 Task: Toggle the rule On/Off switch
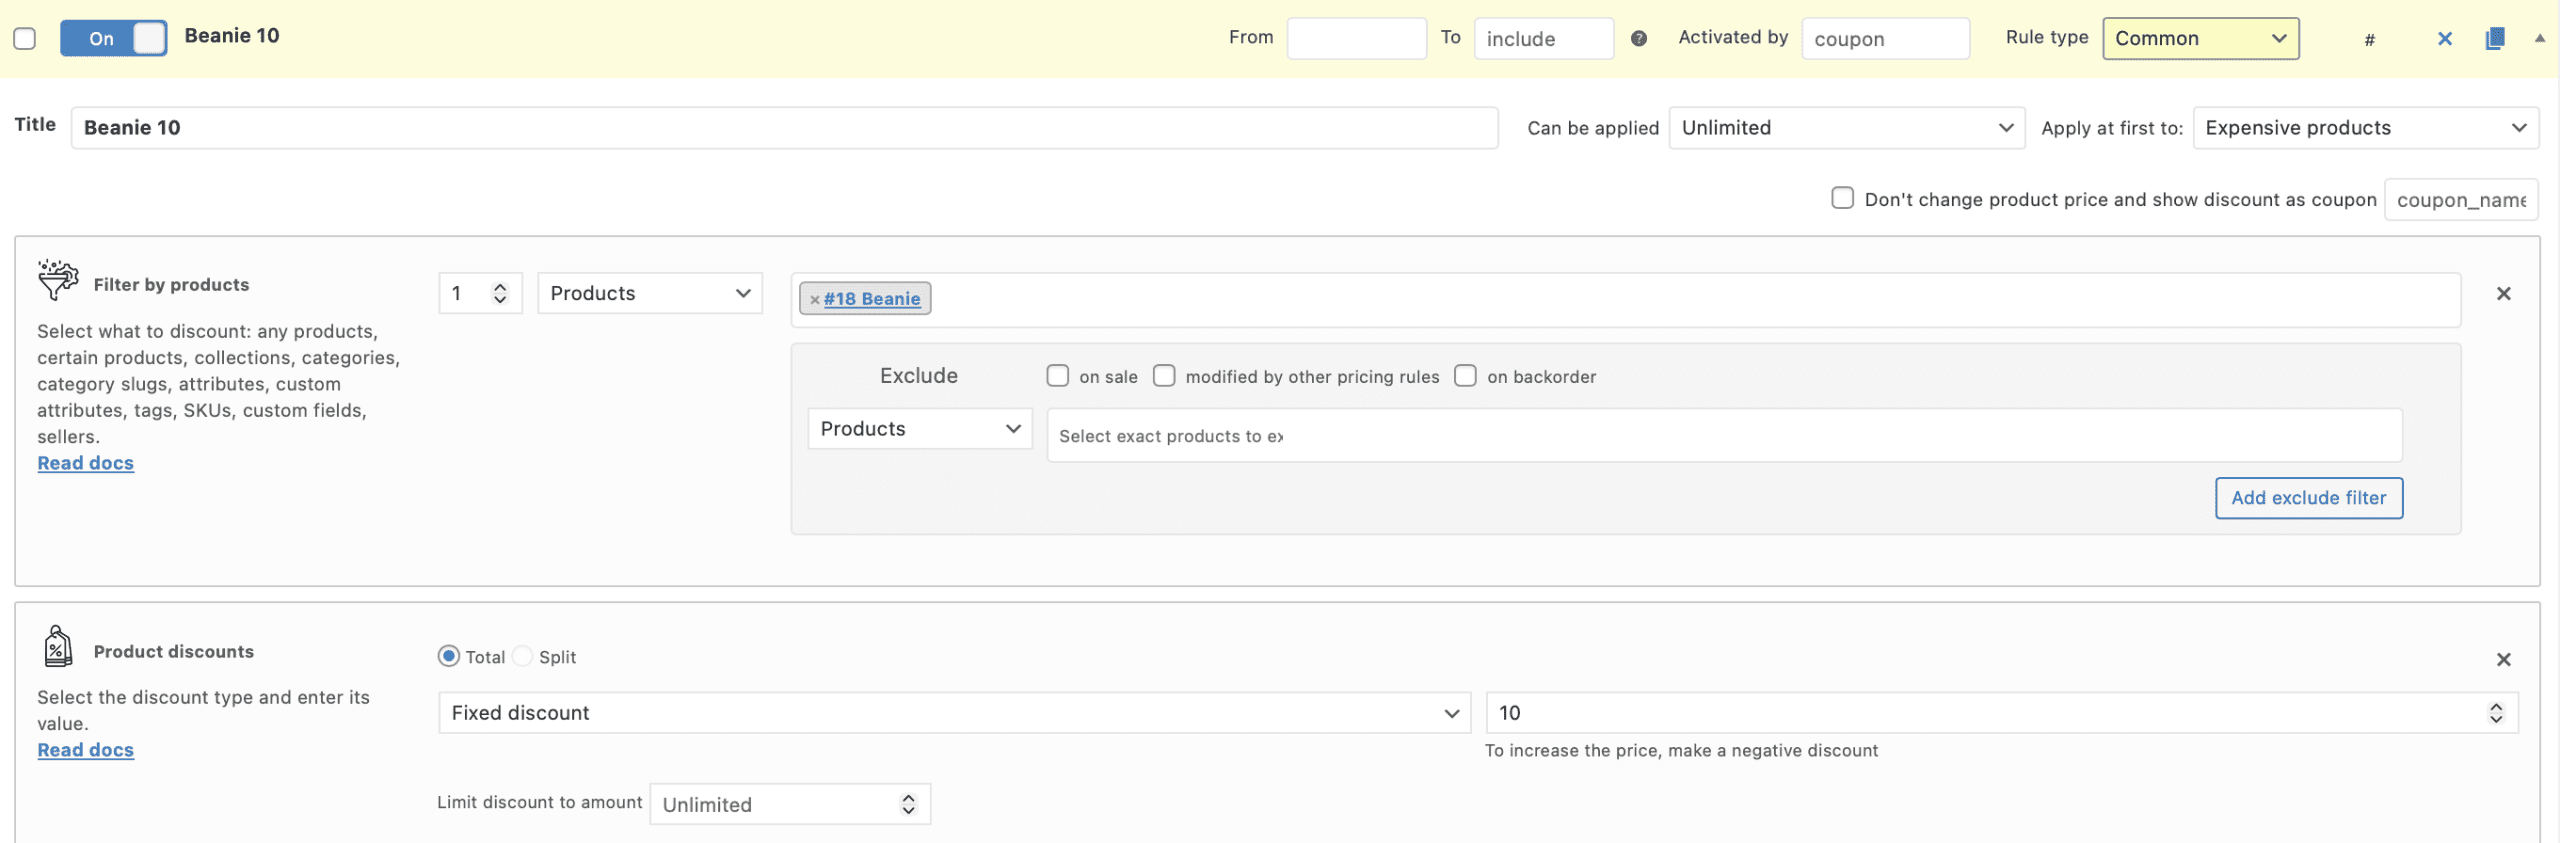[x=113, y=38]
